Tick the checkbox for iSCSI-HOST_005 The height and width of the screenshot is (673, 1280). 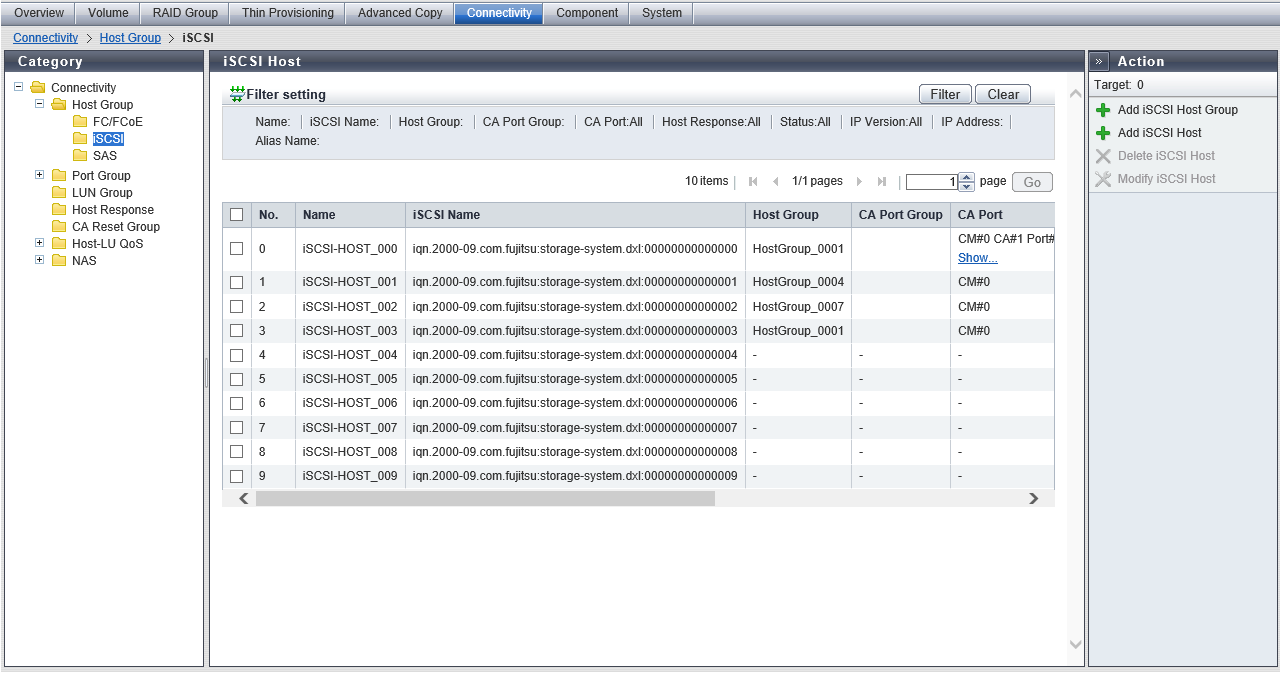click(x=237, y=379)
